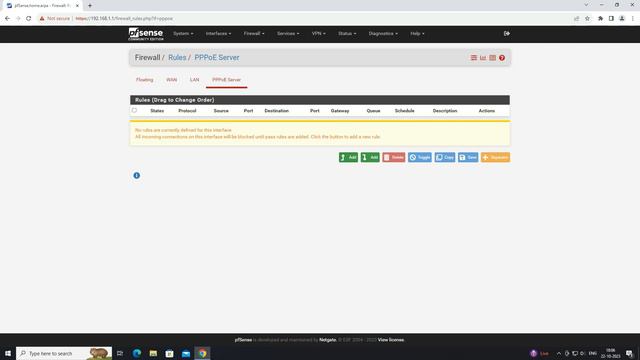Open the Rules breadcrumb link

coord(177,58)
